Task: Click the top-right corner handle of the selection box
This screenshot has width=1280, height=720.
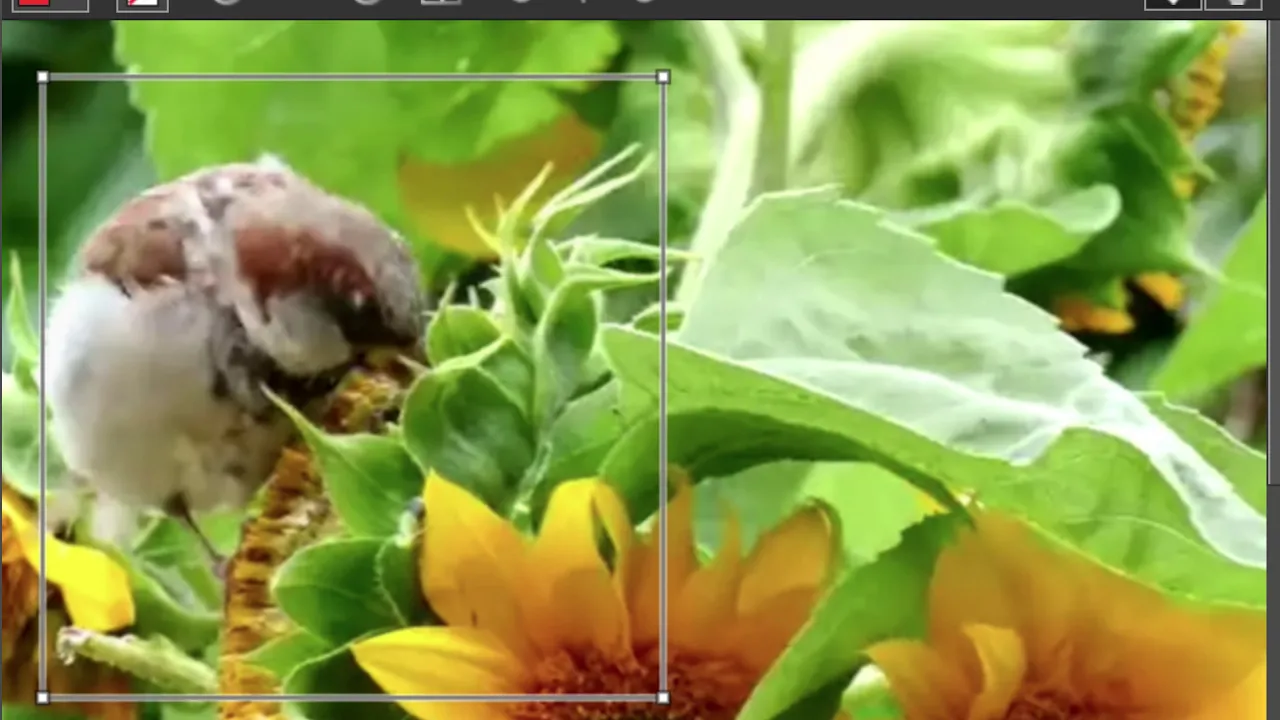Action: pos(663,77)
